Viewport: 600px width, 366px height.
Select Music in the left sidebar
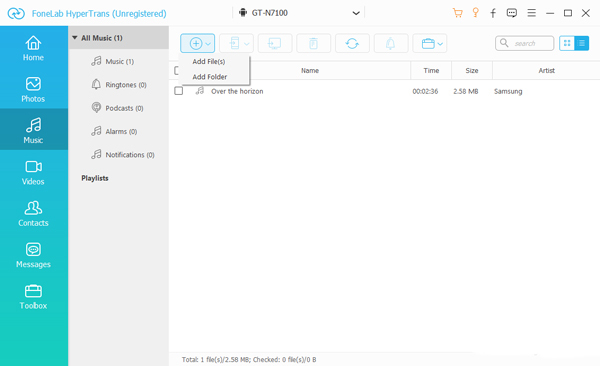coord(34,130)
